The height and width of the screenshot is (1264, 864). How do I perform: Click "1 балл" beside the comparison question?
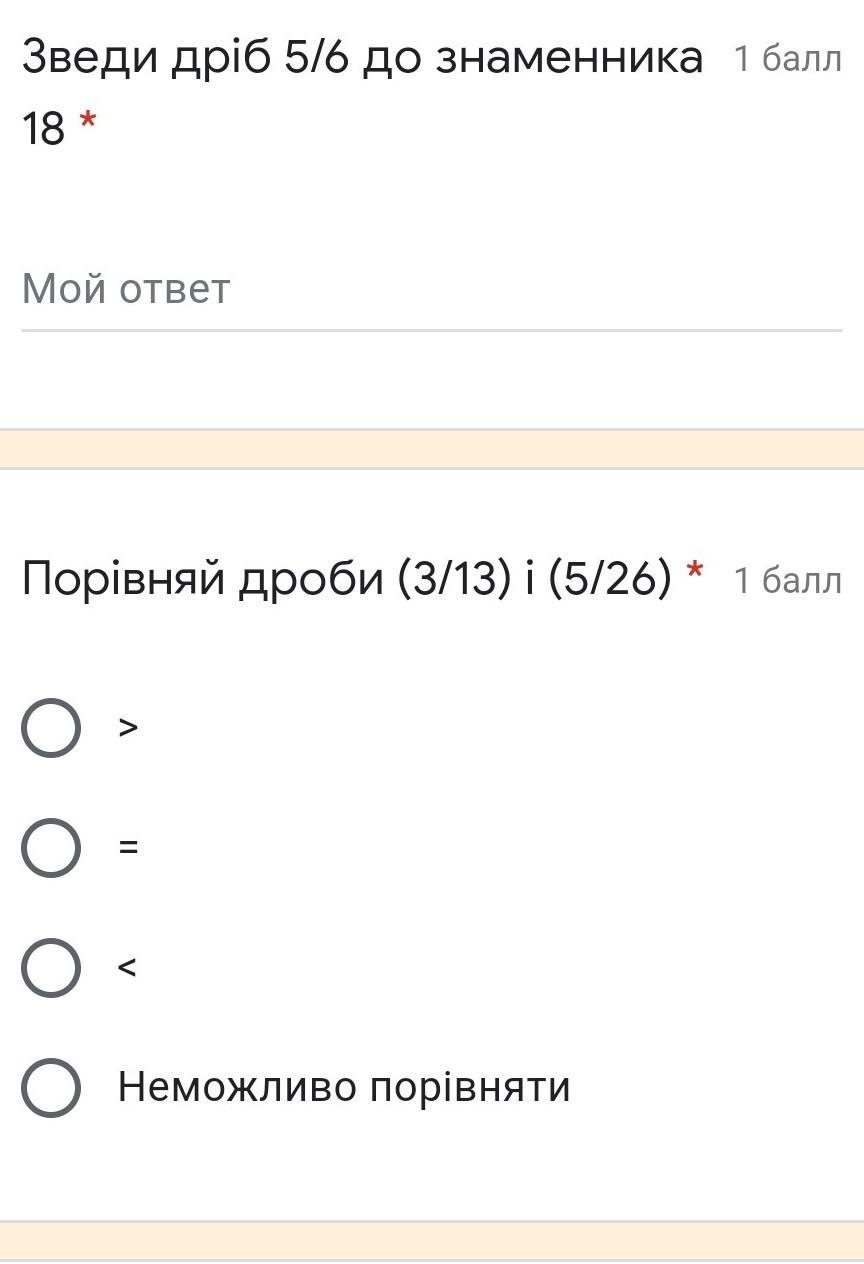pos(788,580)
